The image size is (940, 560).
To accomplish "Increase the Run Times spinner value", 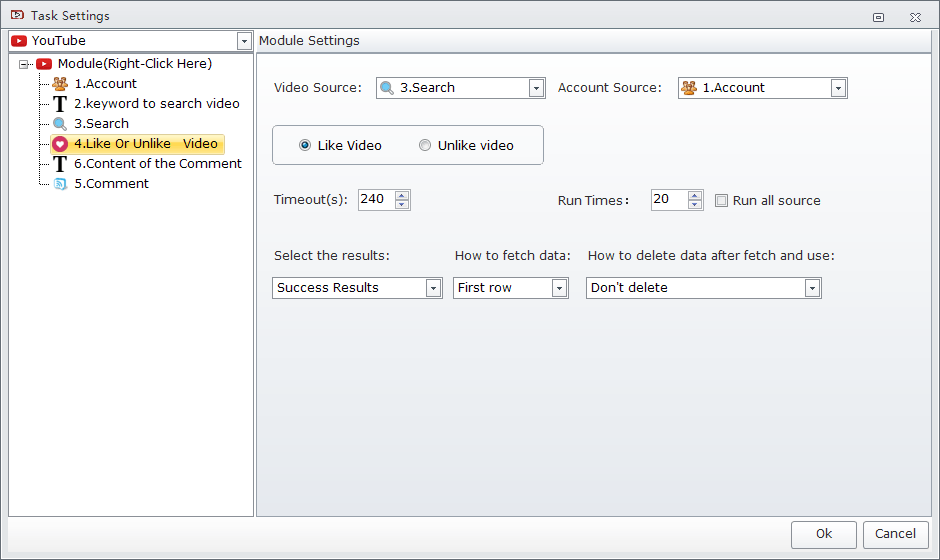I will [695, 195].
